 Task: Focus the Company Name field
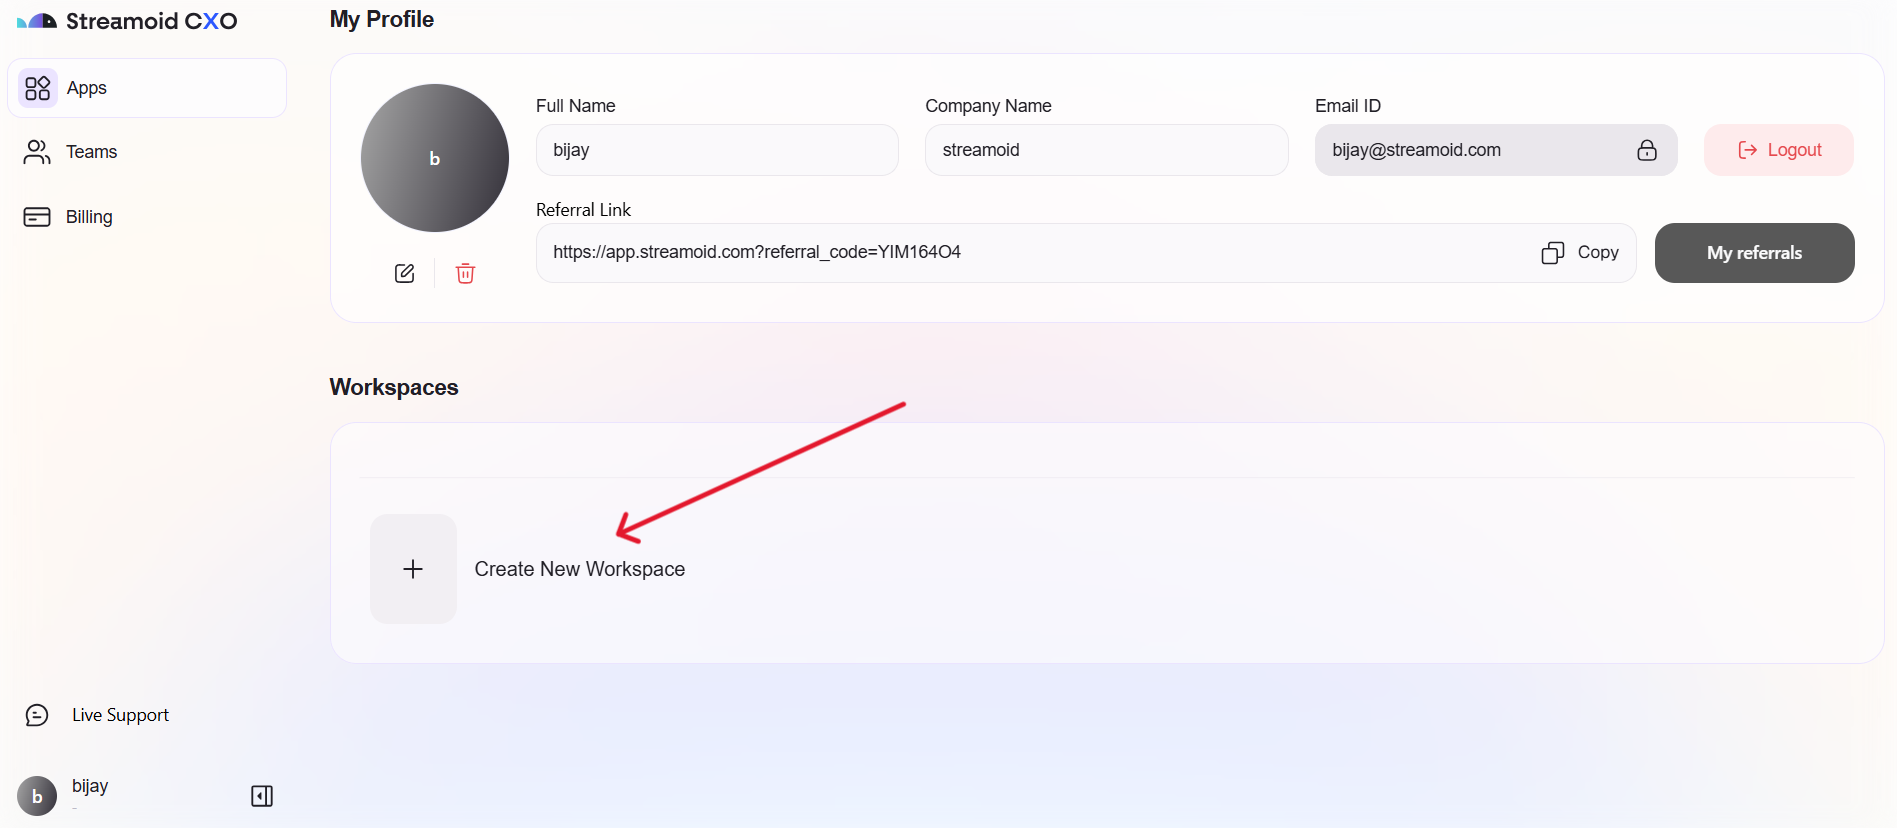(x=1106, y=150)
